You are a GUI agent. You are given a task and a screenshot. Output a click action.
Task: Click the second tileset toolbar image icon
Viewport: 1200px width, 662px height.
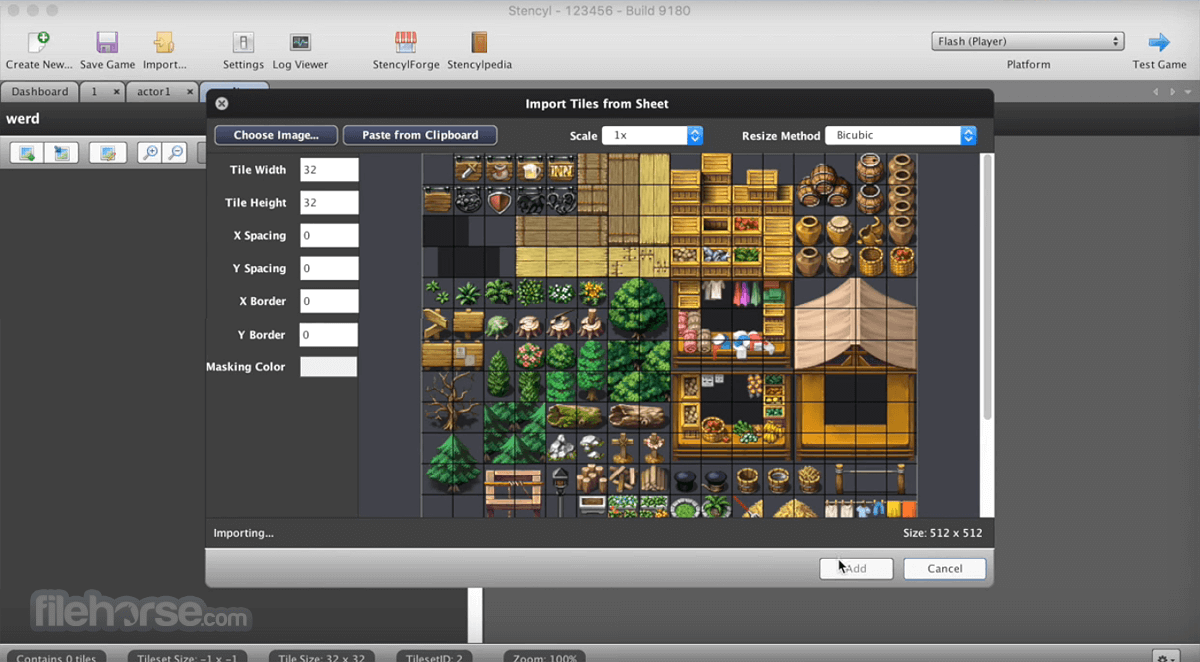61,153
